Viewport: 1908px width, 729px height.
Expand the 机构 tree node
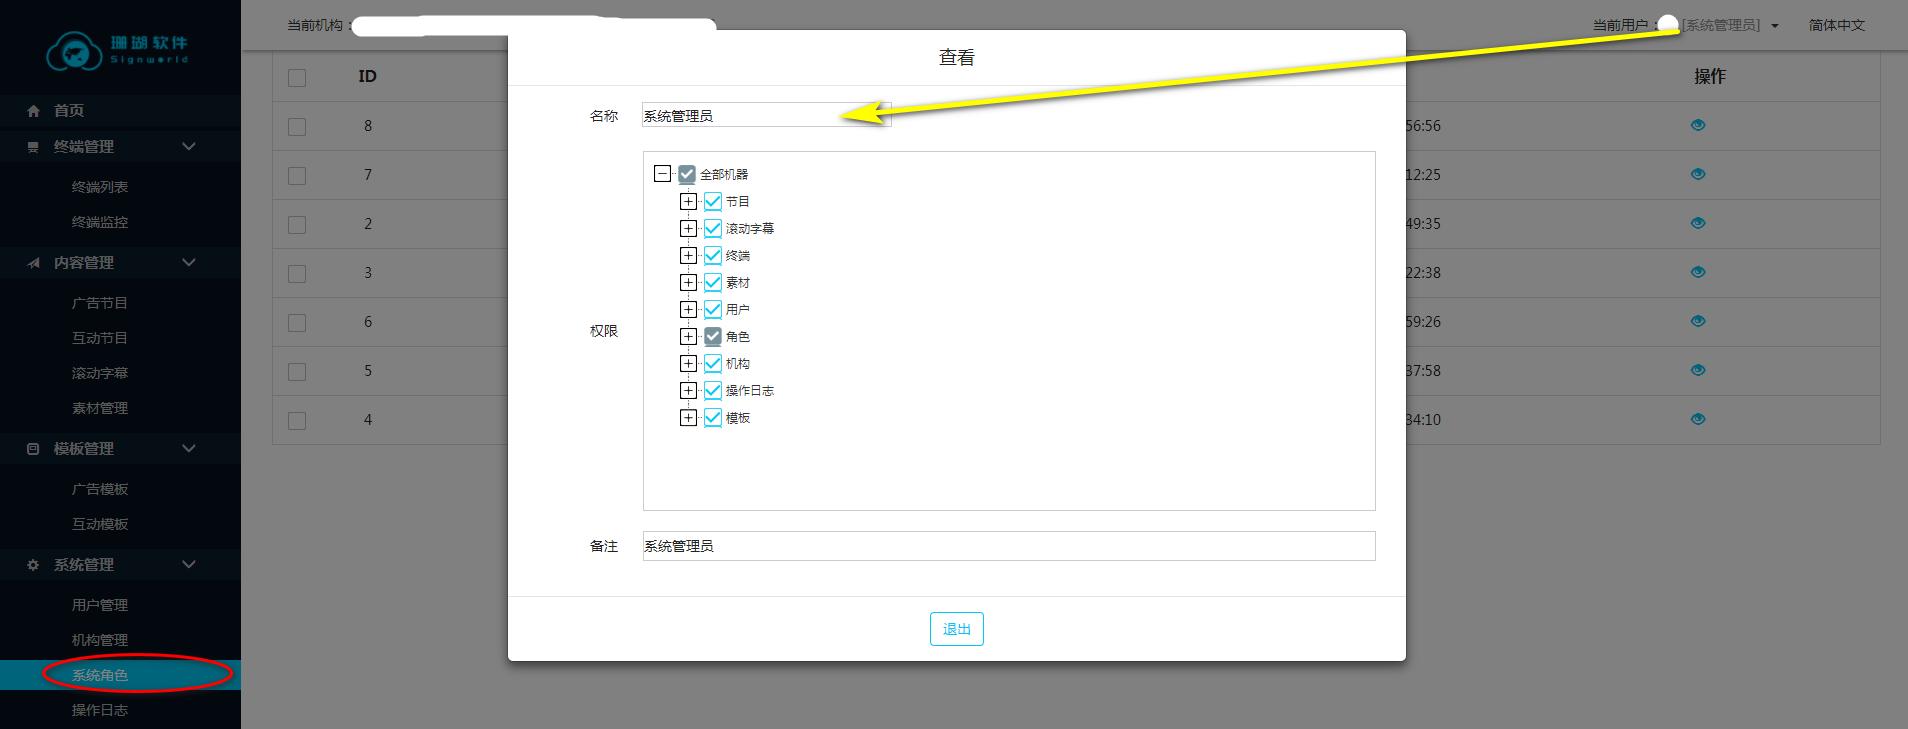click(x=688, y=363)
